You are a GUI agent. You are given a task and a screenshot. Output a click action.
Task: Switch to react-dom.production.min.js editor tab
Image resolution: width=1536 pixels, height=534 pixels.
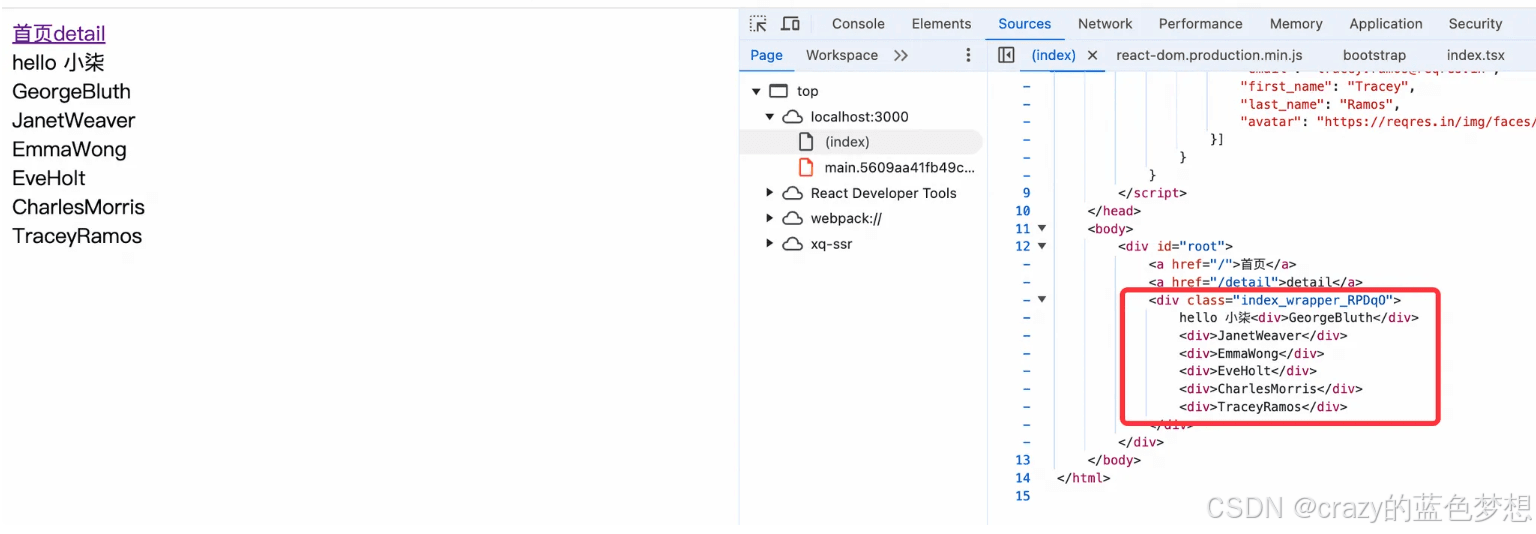pos(1209,55)
